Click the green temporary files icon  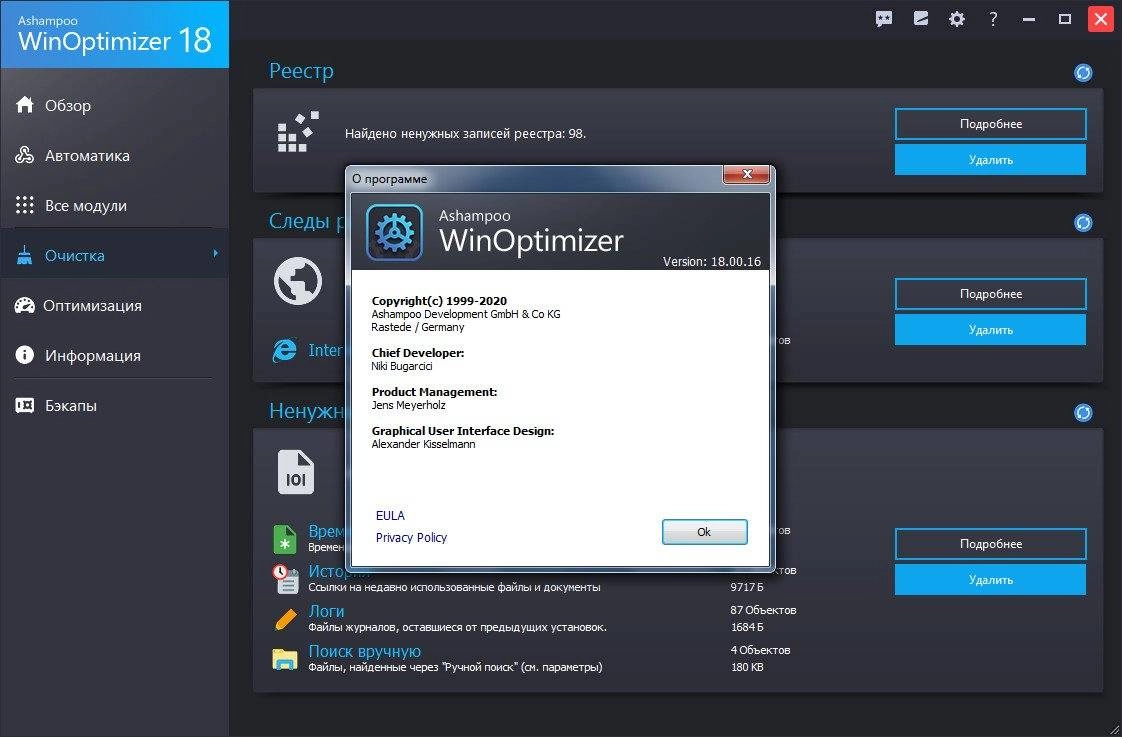(x=285, y=539)
